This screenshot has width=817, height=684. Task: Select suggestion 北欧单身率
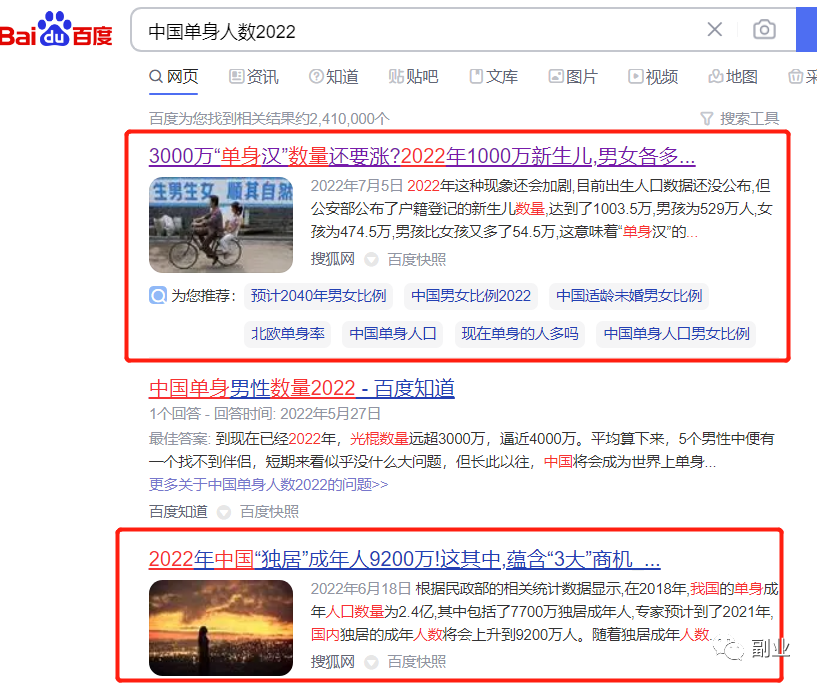[x=288, y=334]
